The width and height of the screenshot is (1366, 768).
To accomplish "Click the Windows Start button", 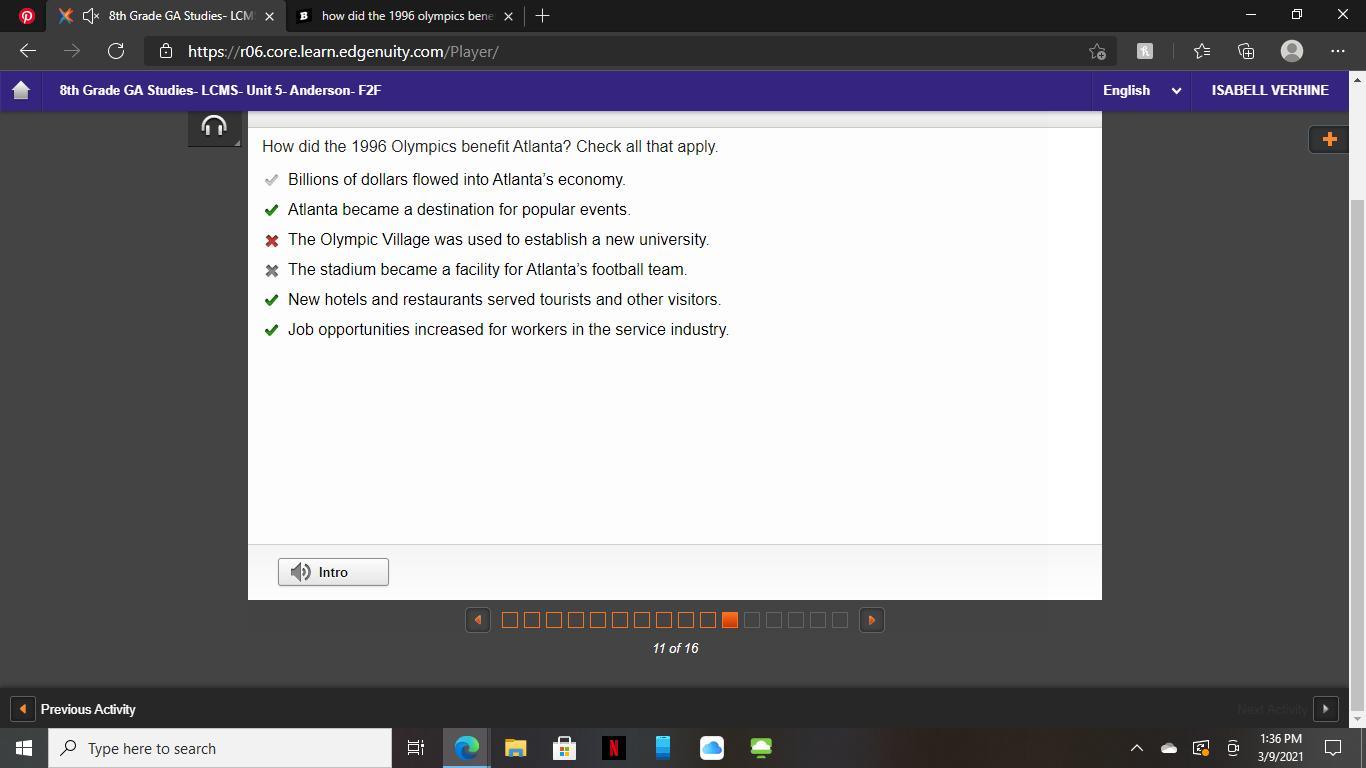I will pyautogui.click(x=24, y=748).
